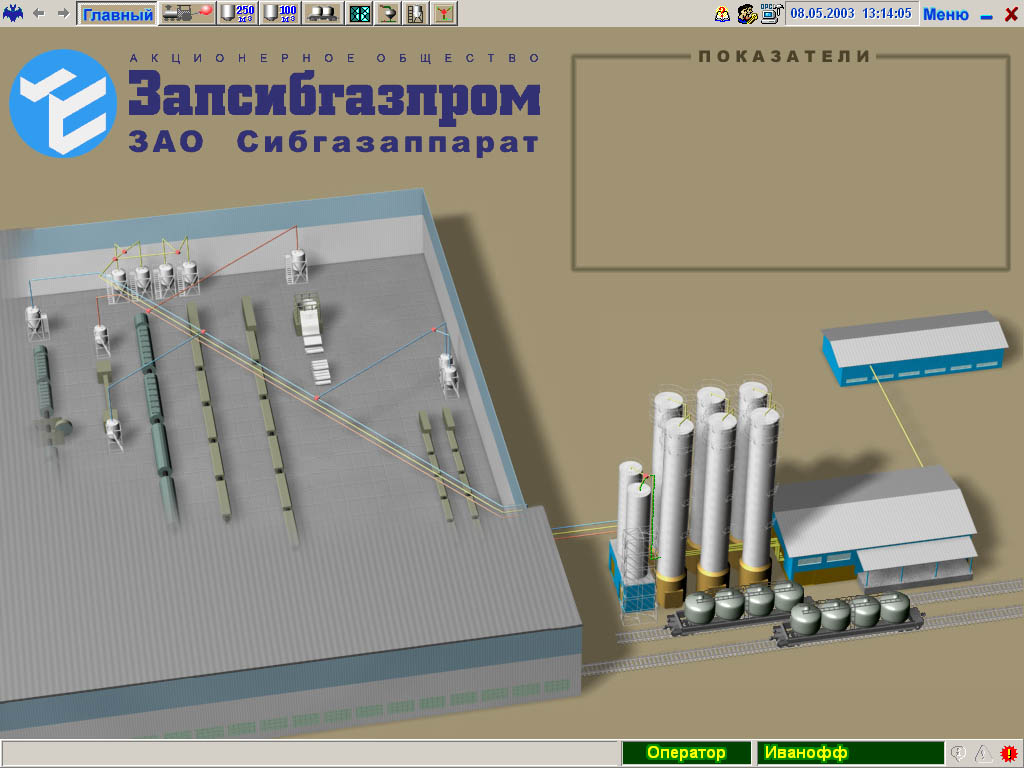Open the 250 m3 silo screen

[x=237, y=13]
